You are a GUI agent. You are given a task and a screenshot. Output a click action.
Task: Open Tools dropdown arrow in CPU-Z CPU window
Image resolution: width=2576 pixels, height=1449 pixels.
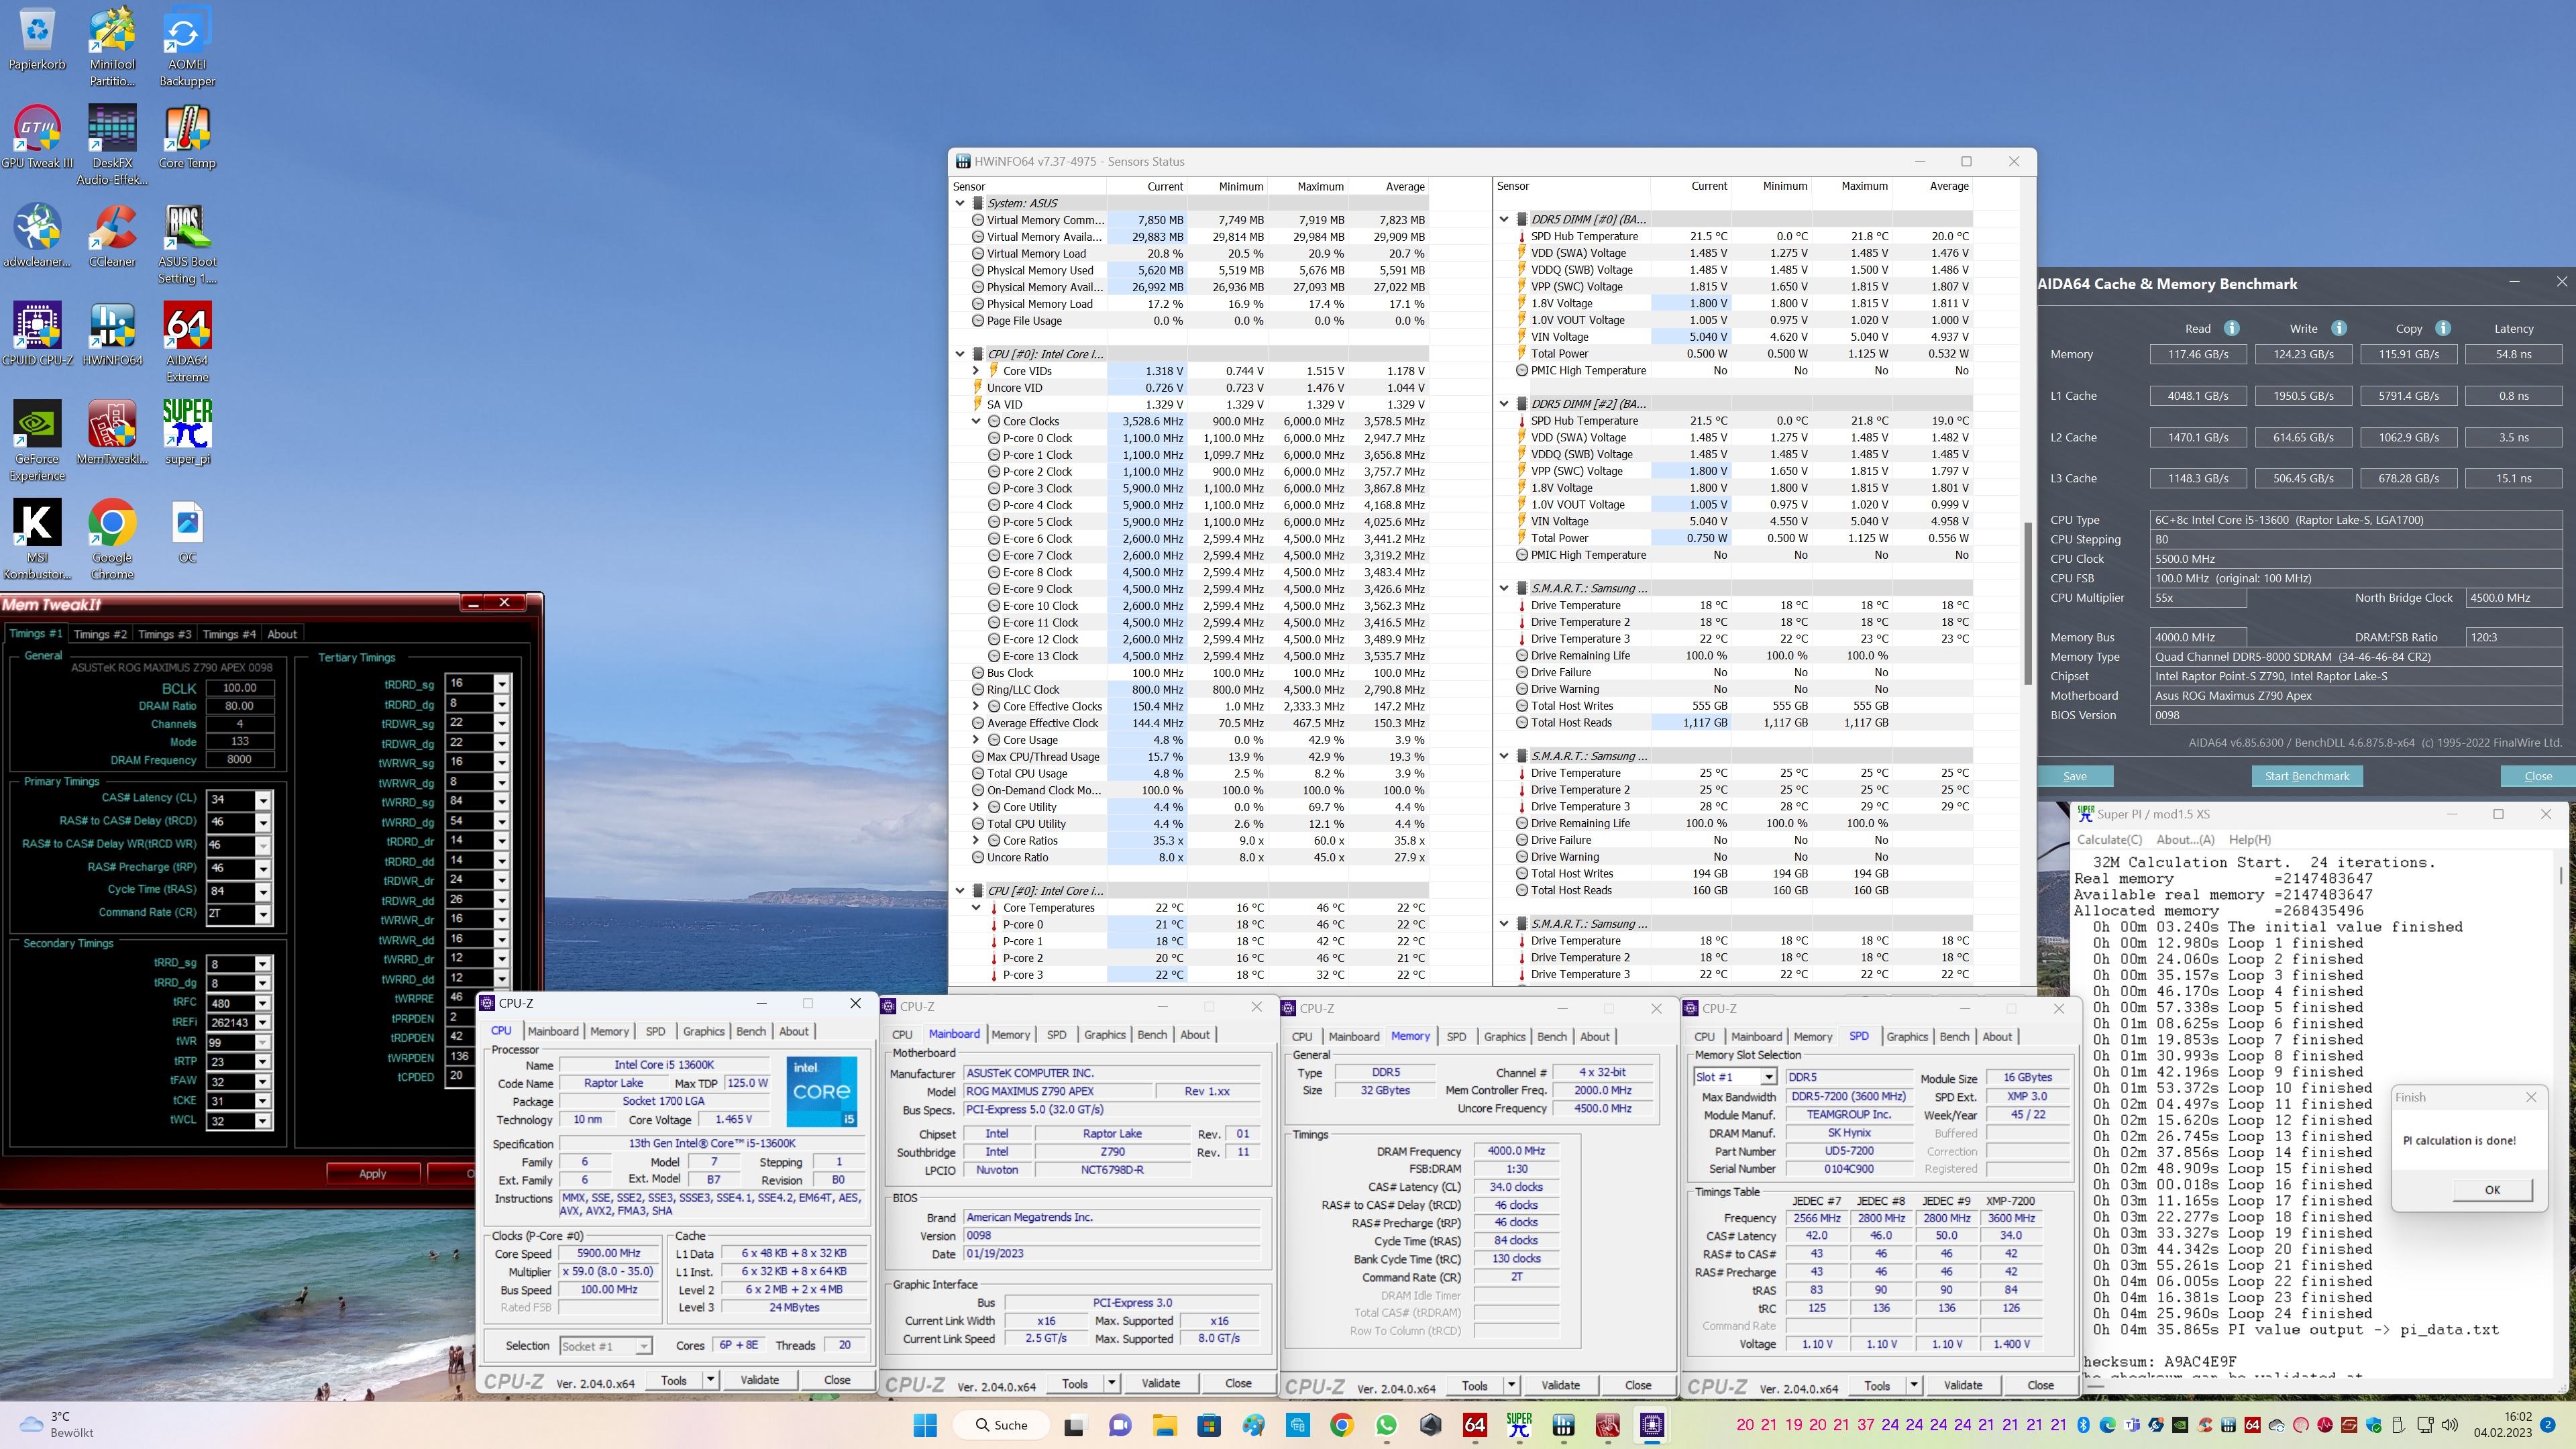click(x=710, y=1379)
